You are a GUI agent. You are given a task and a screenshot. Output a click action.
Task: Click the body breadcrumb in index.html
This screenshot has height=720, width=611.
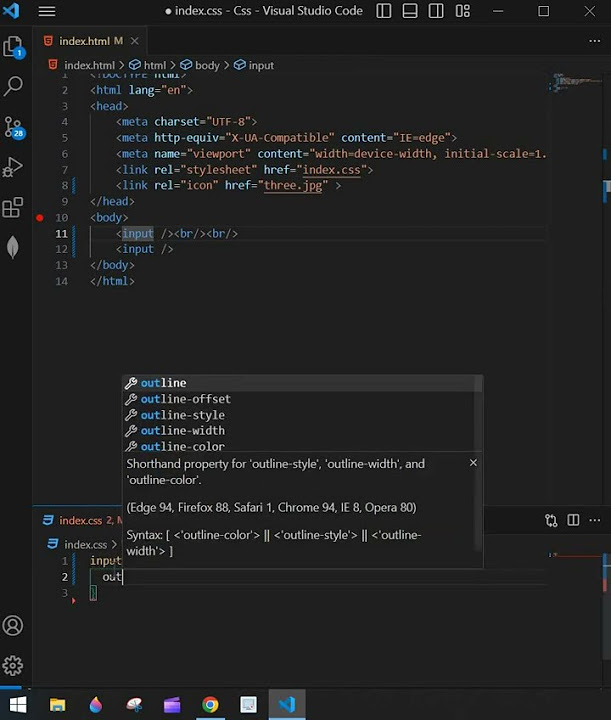[207, 65]
